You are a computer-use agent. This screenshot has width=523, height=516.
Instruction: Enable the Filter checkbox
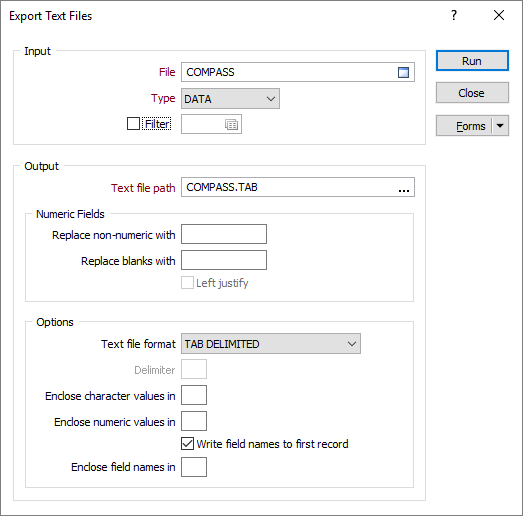point(133,124)
